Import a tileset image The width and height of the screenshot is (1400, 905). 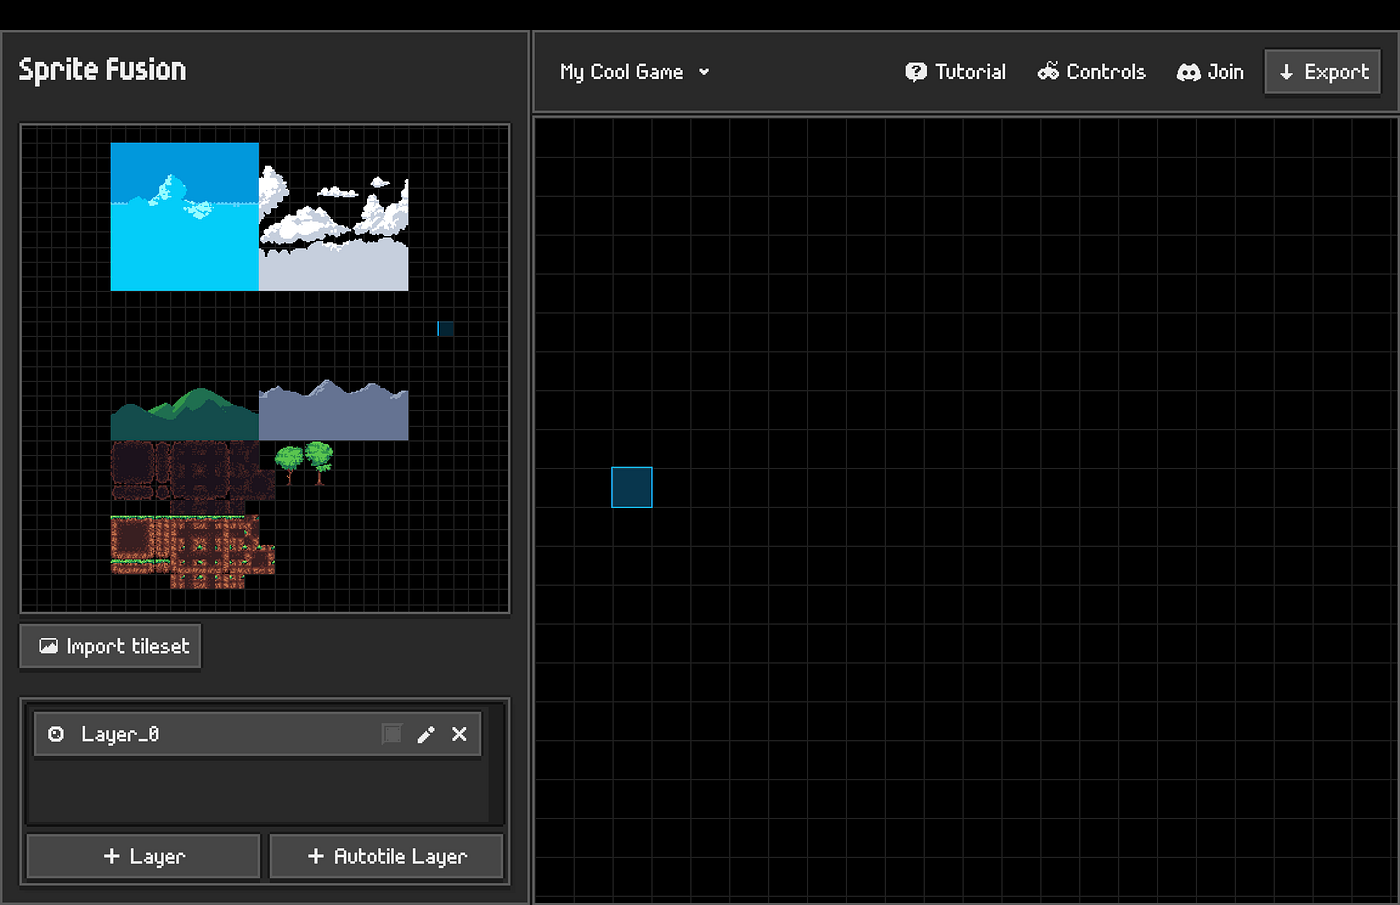pos(111,646)
